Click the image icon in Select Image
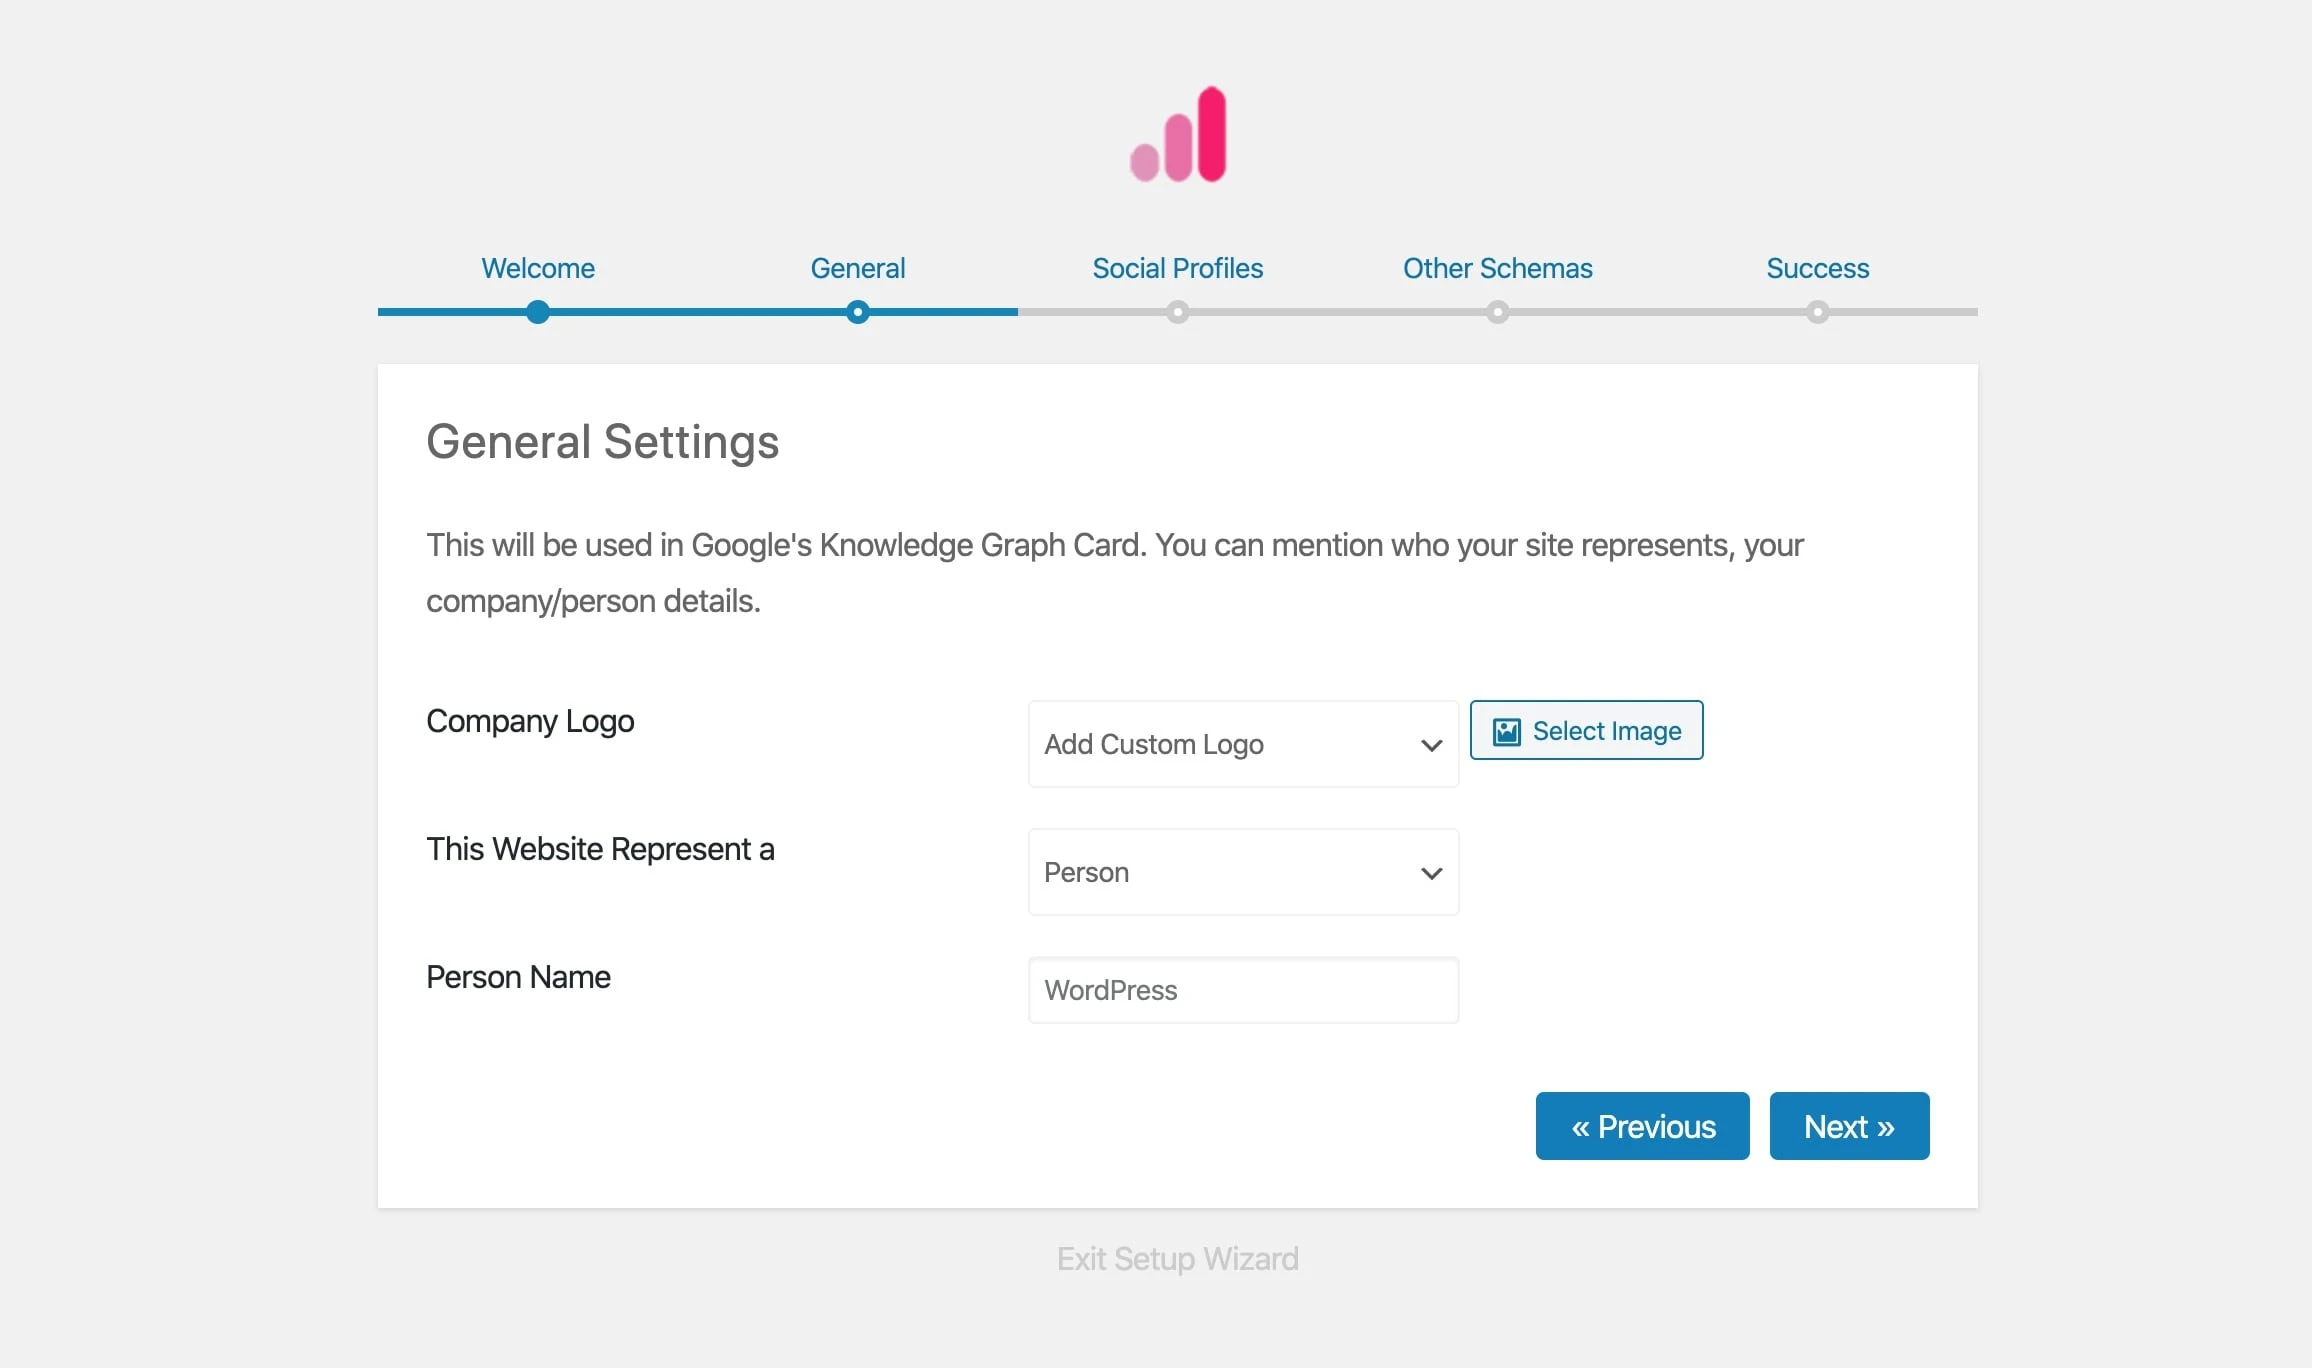Image resolution: width=2312 pixels, height=1368 pixels. [x=1506, y=731]
